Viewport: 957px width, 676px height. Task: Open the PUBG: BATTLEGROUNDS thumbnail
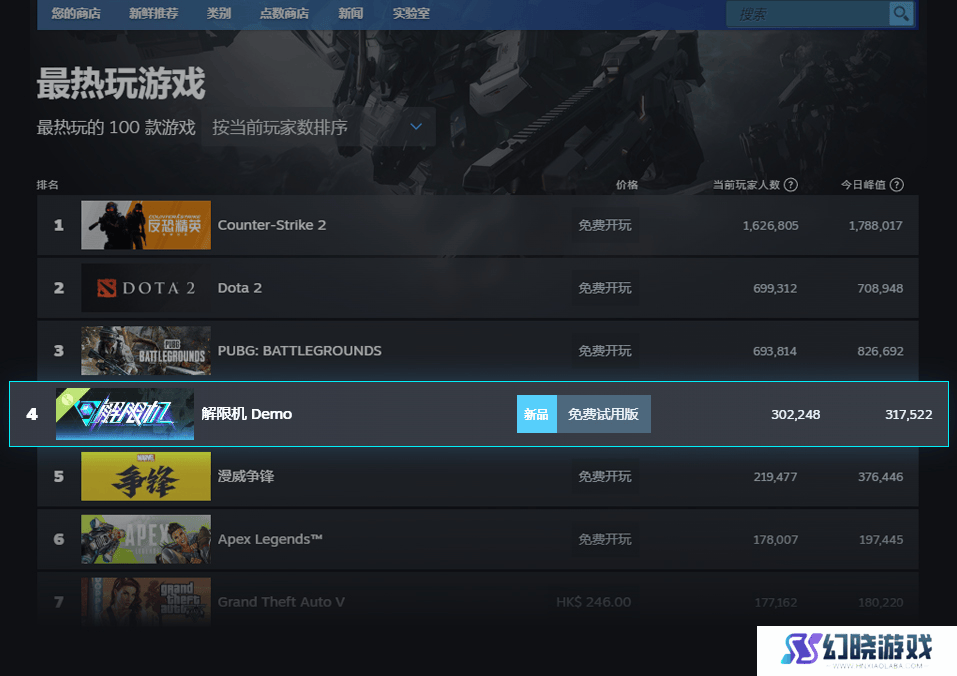(x=146, y=351)
